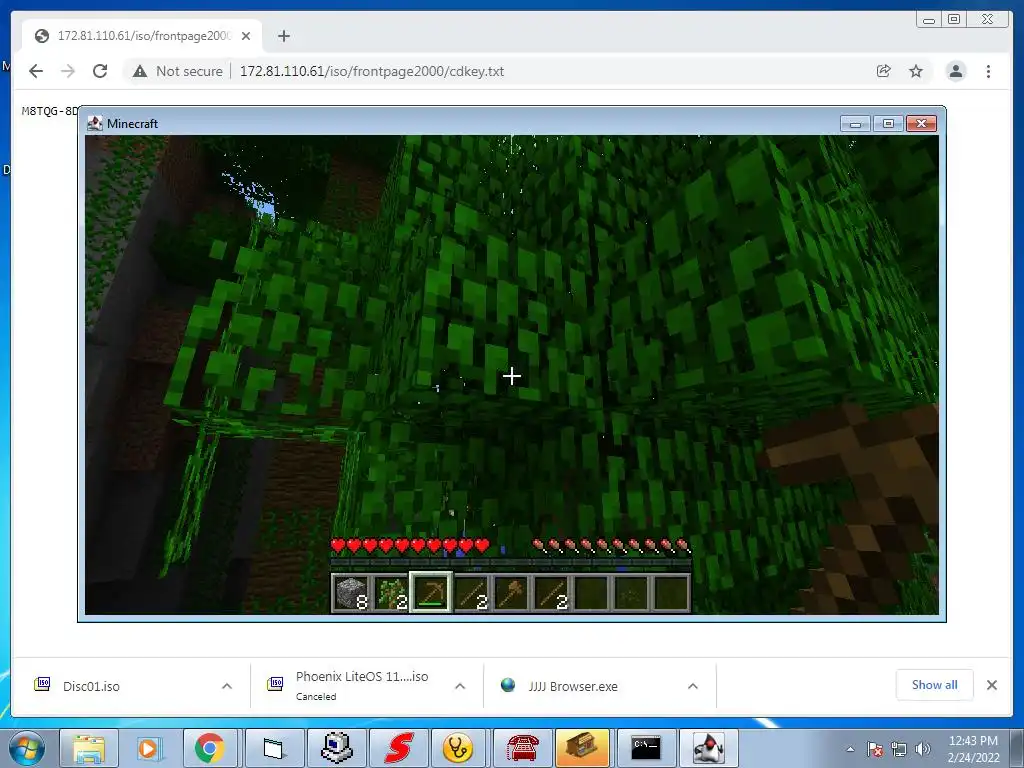Show all downloads
1024x768 pixels.
coord(935,685)
